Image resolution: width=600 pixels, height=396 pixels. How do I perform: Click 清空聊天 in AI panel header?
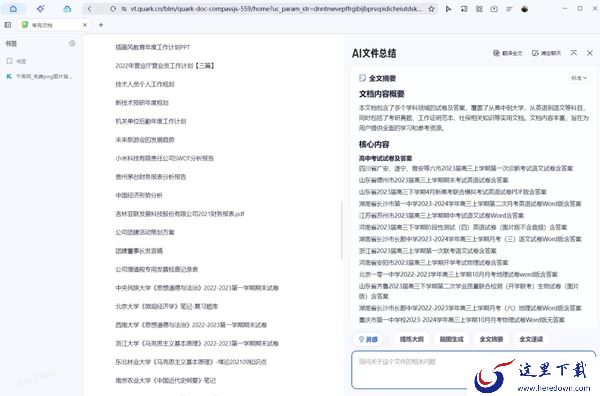click(x=546, y=53)
